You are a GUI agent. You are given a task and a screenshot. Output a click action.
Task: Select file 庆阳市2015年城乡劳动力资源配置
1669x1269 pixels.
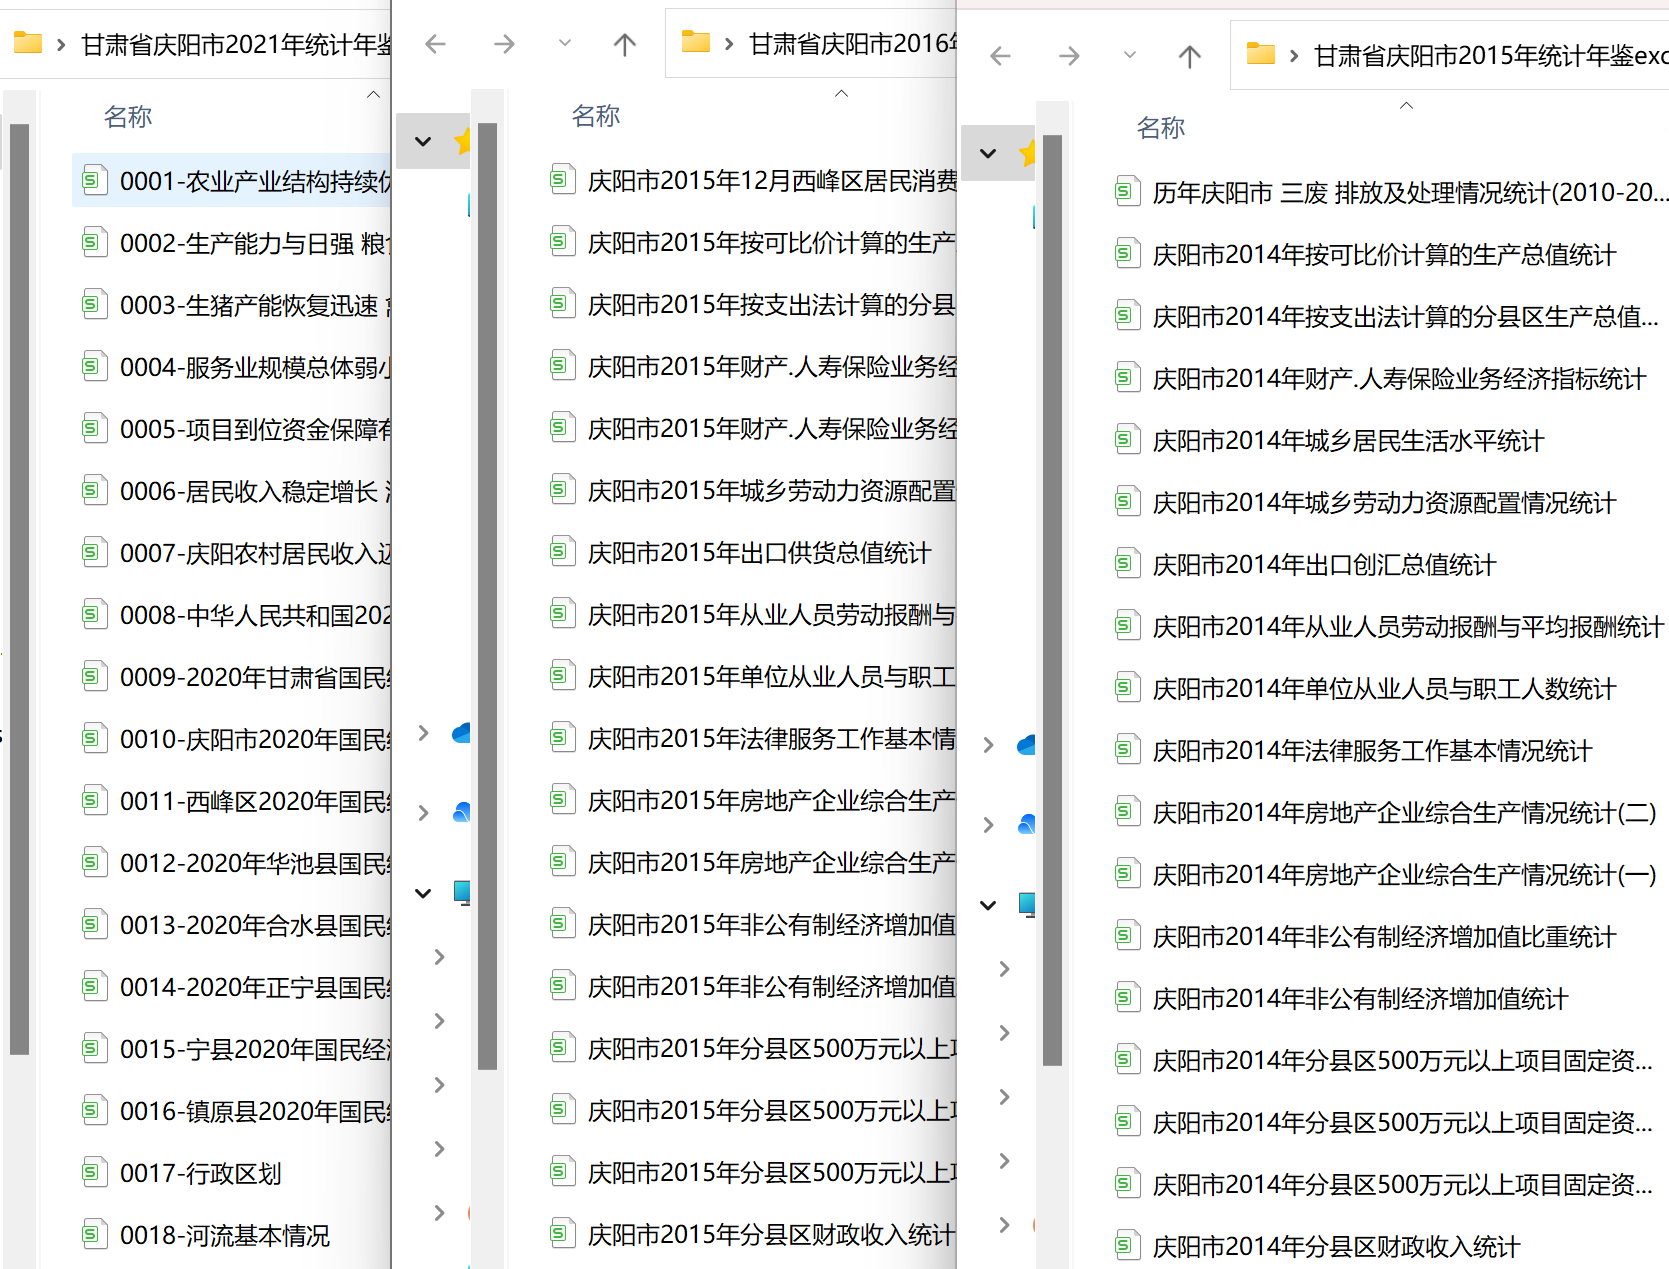click(772, 491)
